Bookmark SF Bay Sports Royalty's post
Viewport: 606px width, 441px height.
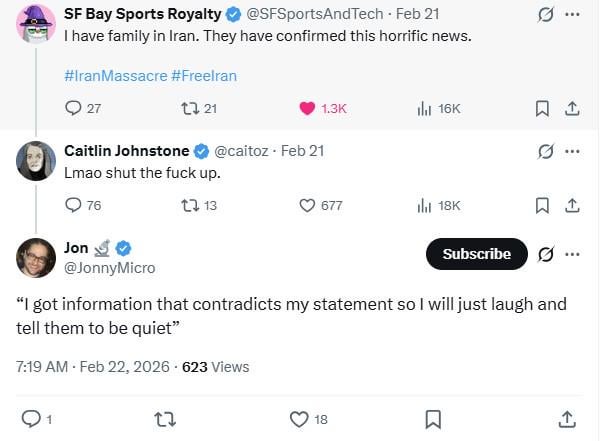[x=542, y=108]
